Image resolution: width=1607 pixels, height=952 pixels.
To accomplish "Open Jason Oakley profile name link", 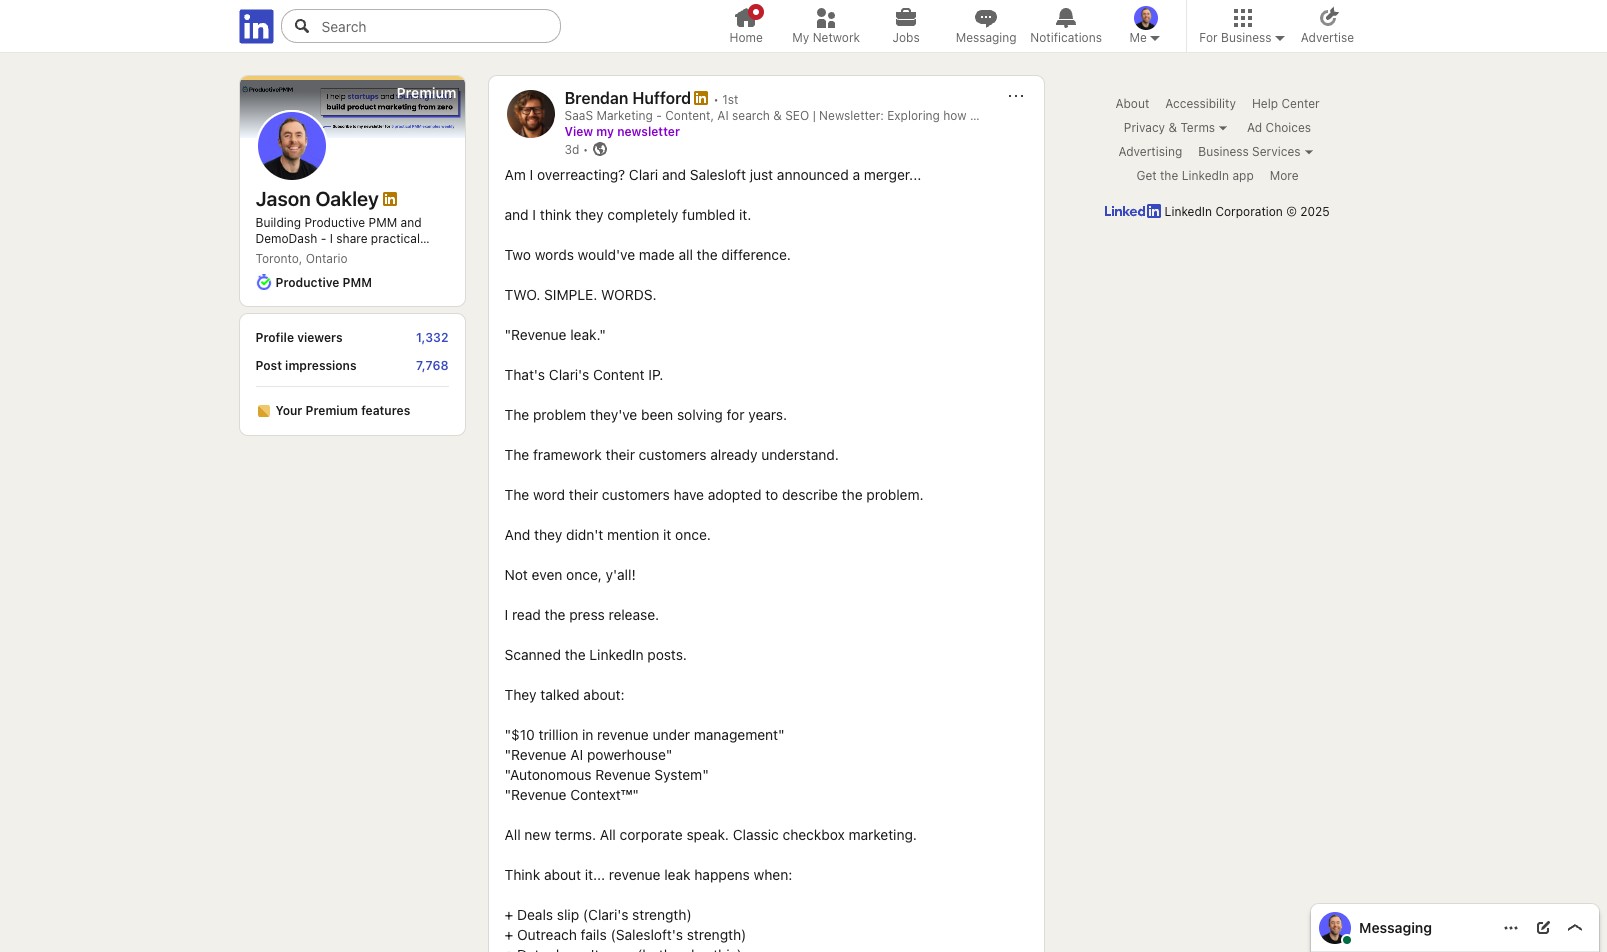I will 317,199.
